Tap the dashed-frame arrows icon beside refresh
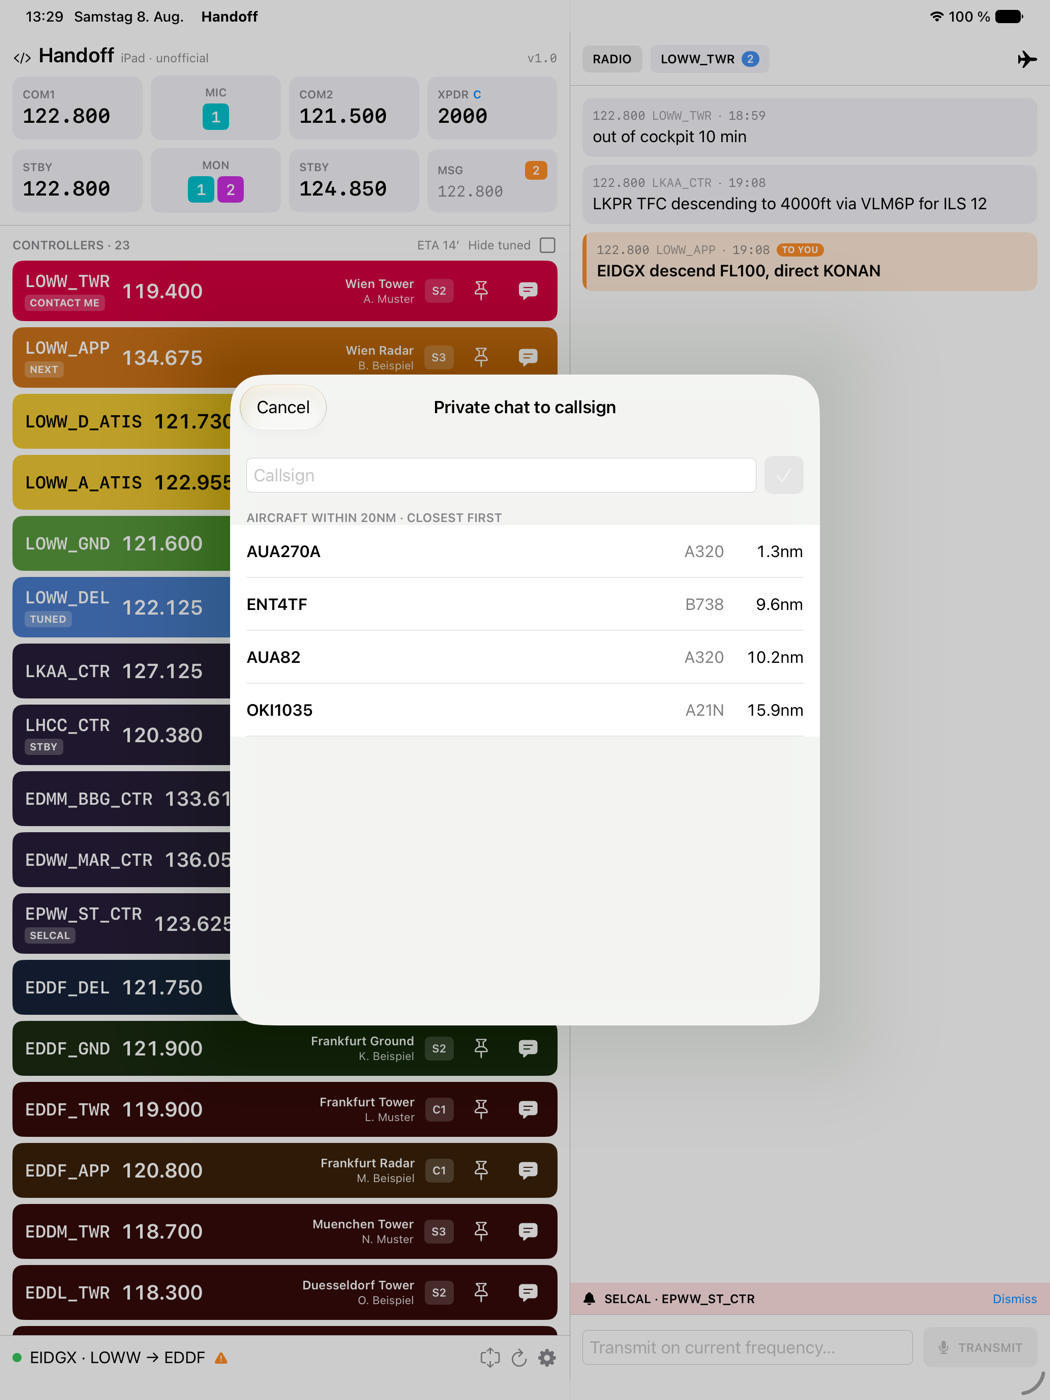This screenshot has height=1400, width=1050. coord(489,1358)
